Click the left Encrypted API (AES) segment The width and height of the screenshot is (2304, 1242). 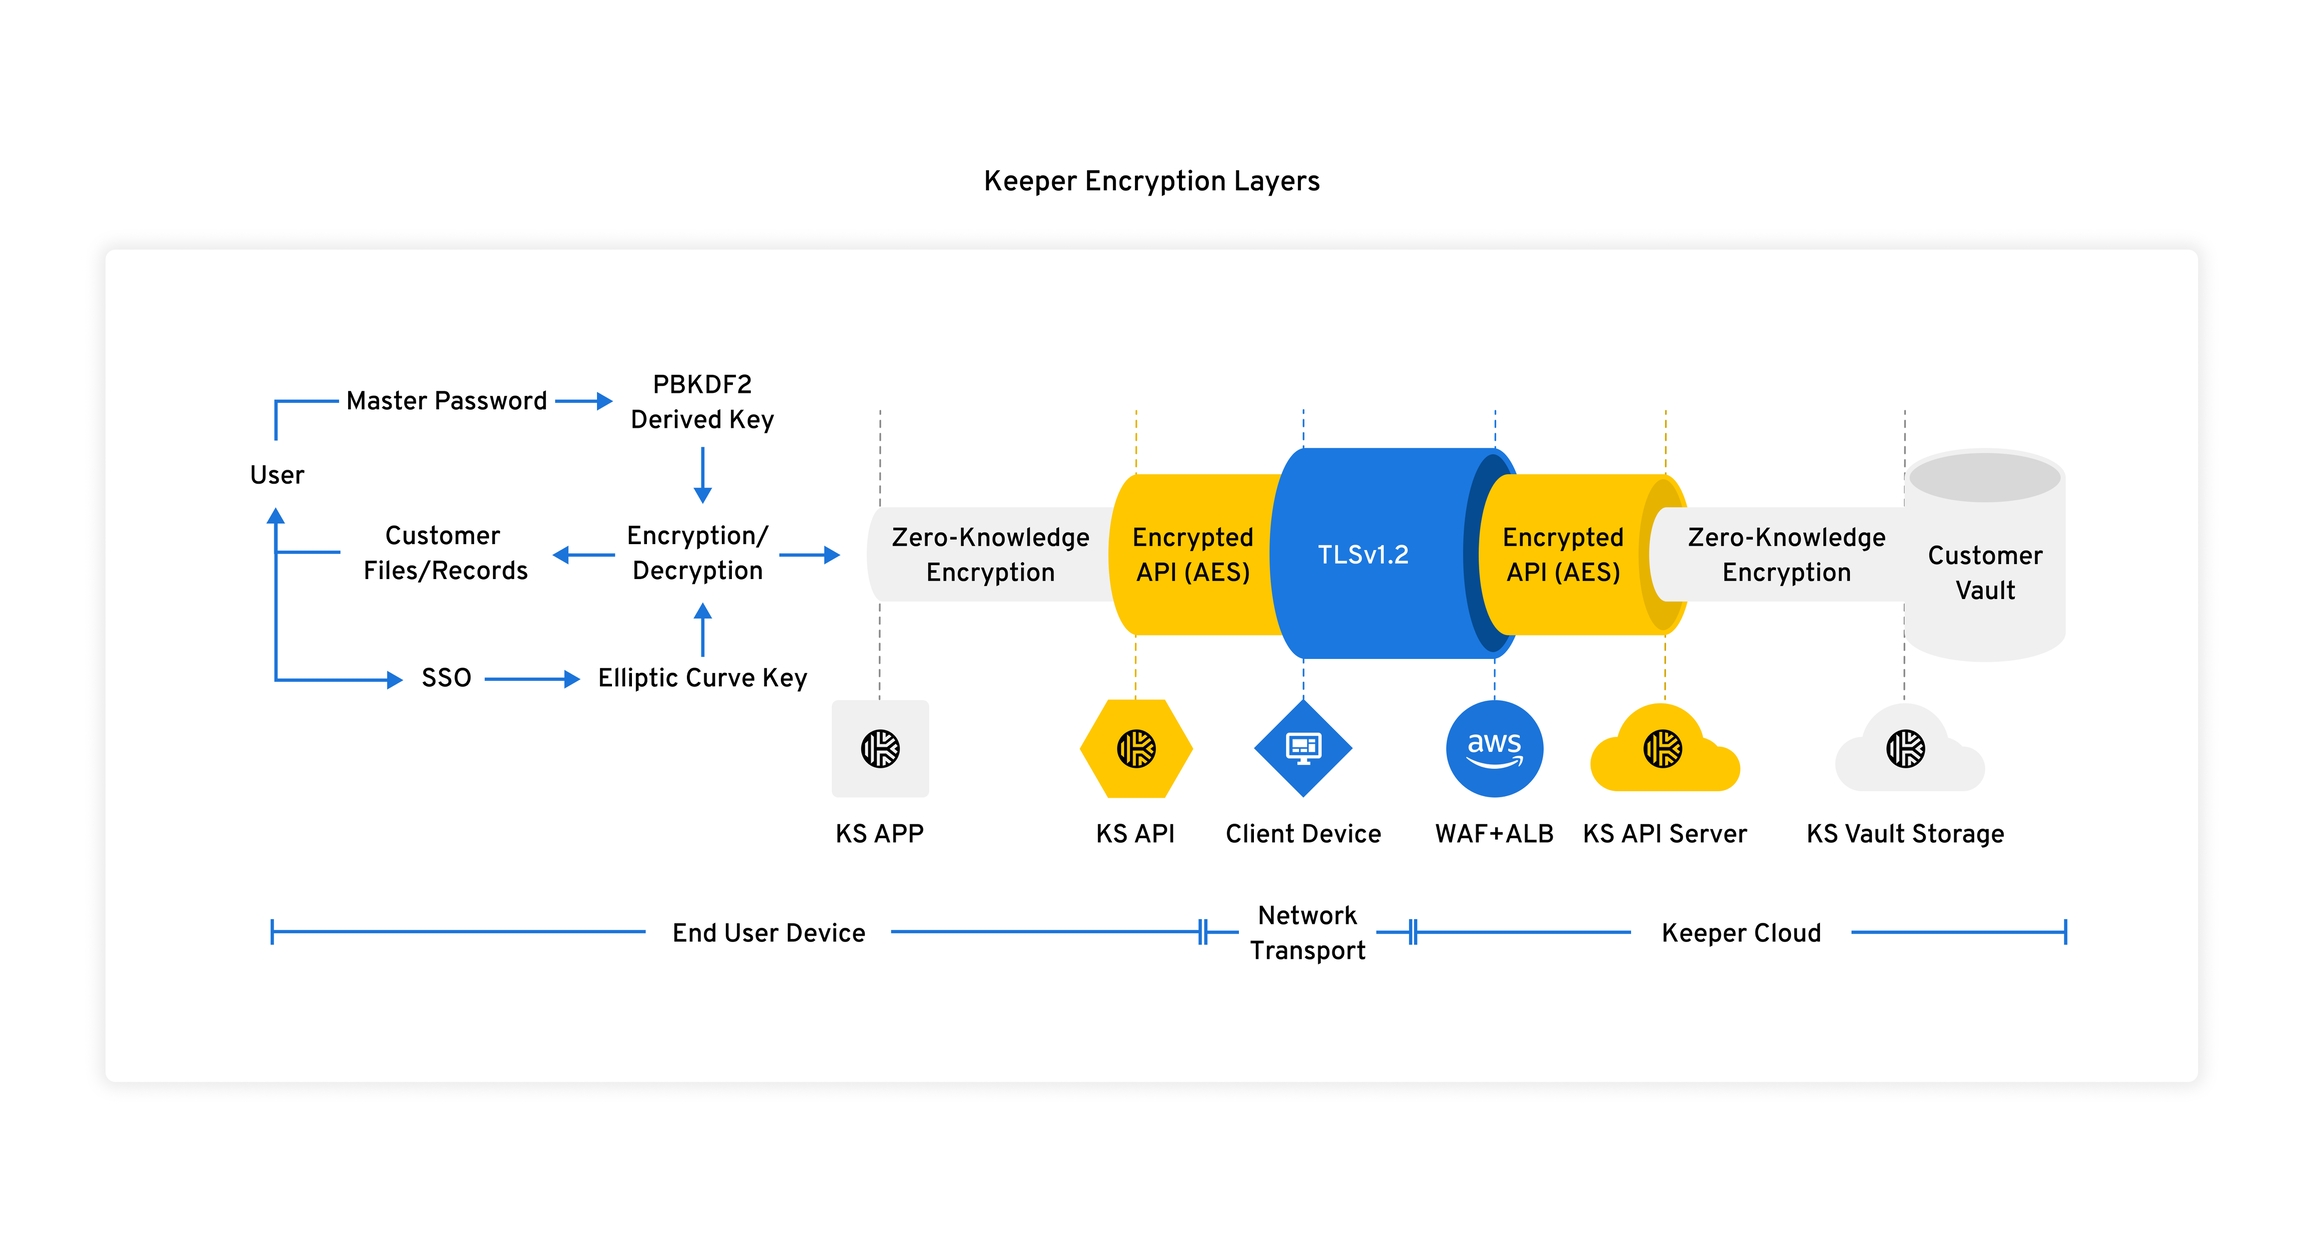click(x=1193, y=555)
